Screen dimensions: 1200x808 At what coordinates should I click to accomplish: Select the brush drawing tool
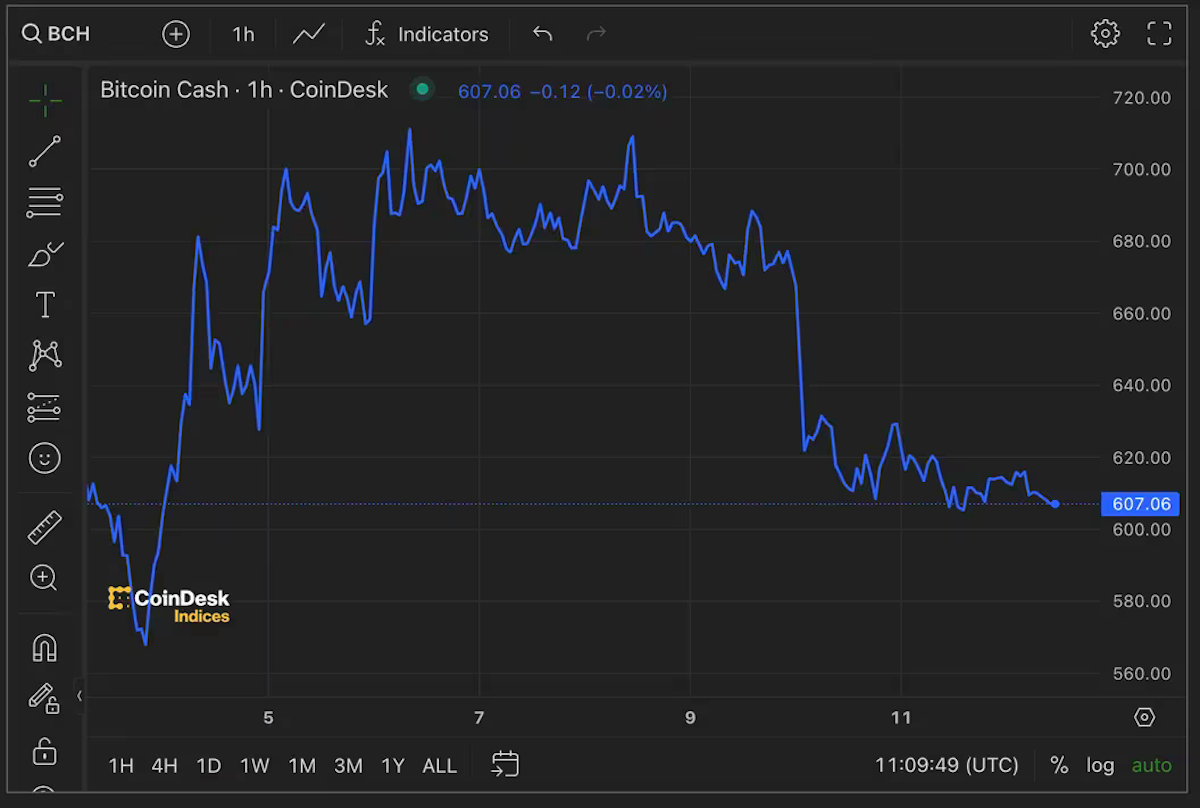coord(45,255)
